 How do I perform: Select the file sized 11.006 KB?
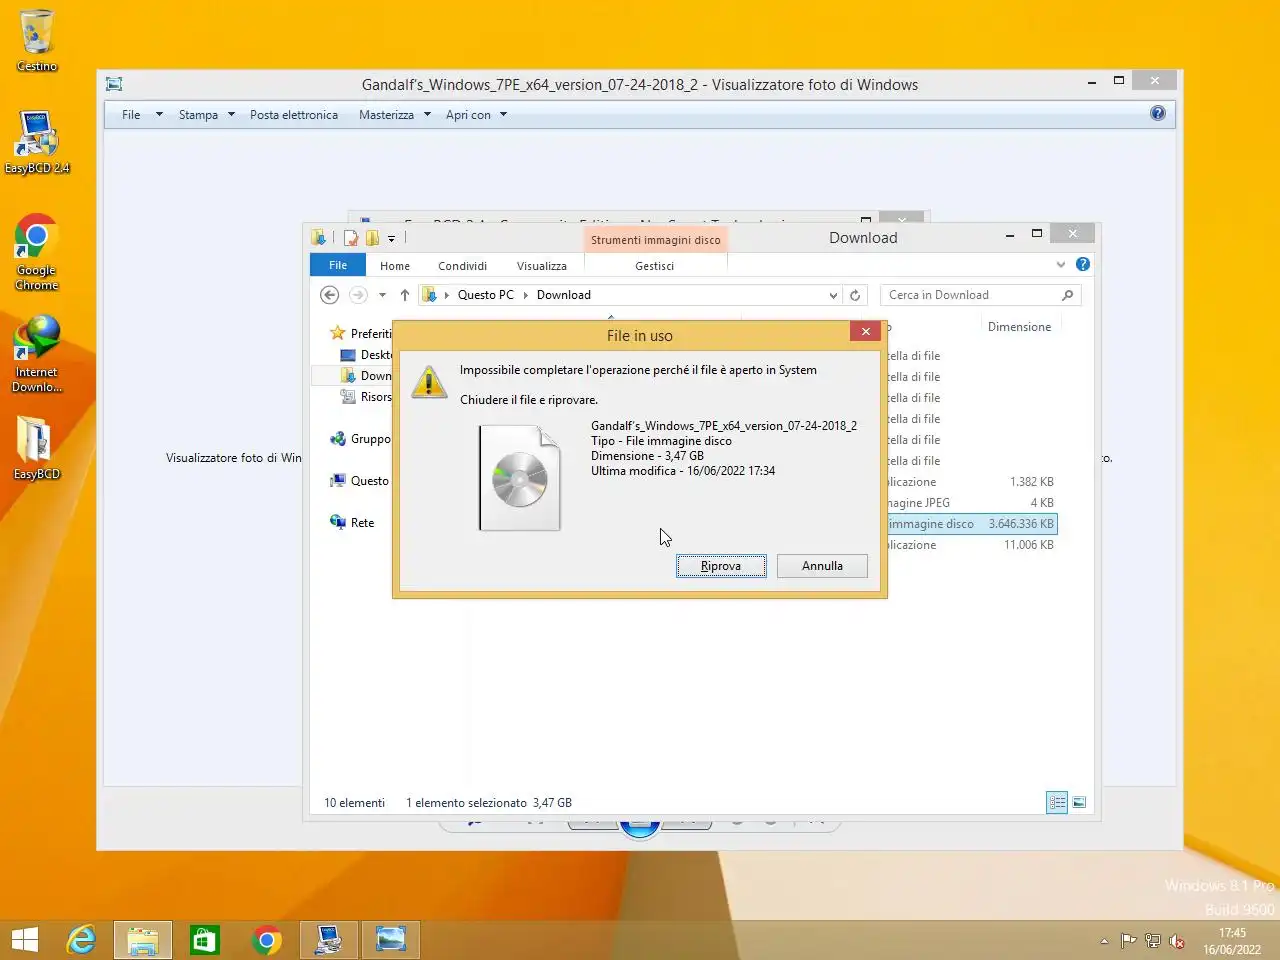971,545
